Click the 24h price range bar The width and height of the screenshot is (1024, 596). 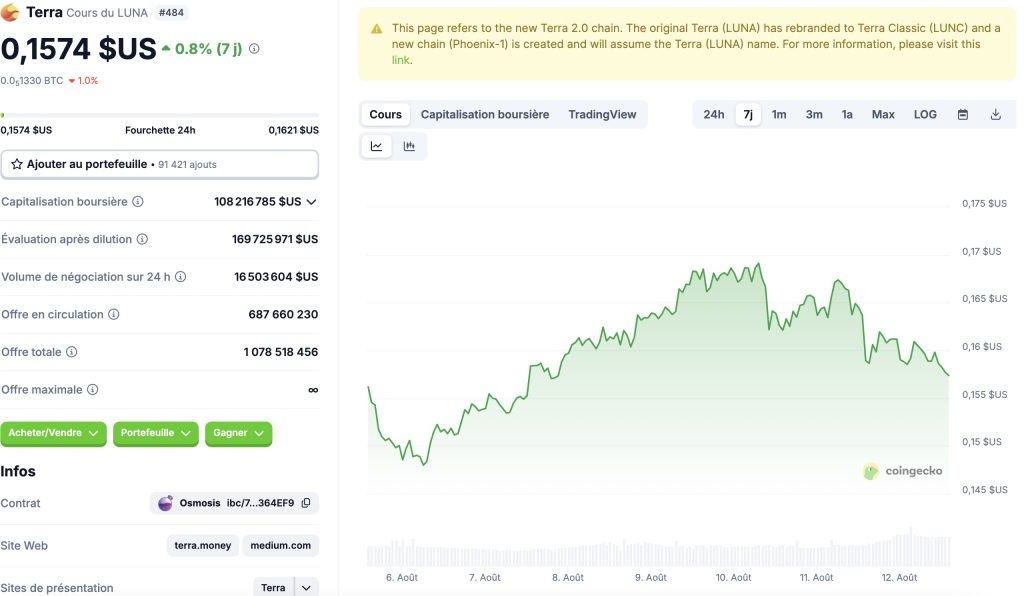(160, 115)
